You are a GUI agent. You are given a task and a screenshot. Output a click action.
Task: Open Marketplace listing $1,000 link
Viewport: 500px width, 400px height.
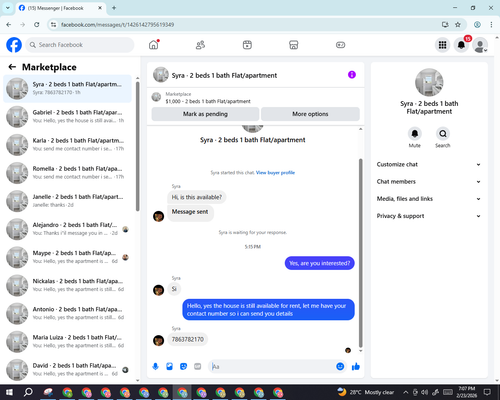click(208, 101)
